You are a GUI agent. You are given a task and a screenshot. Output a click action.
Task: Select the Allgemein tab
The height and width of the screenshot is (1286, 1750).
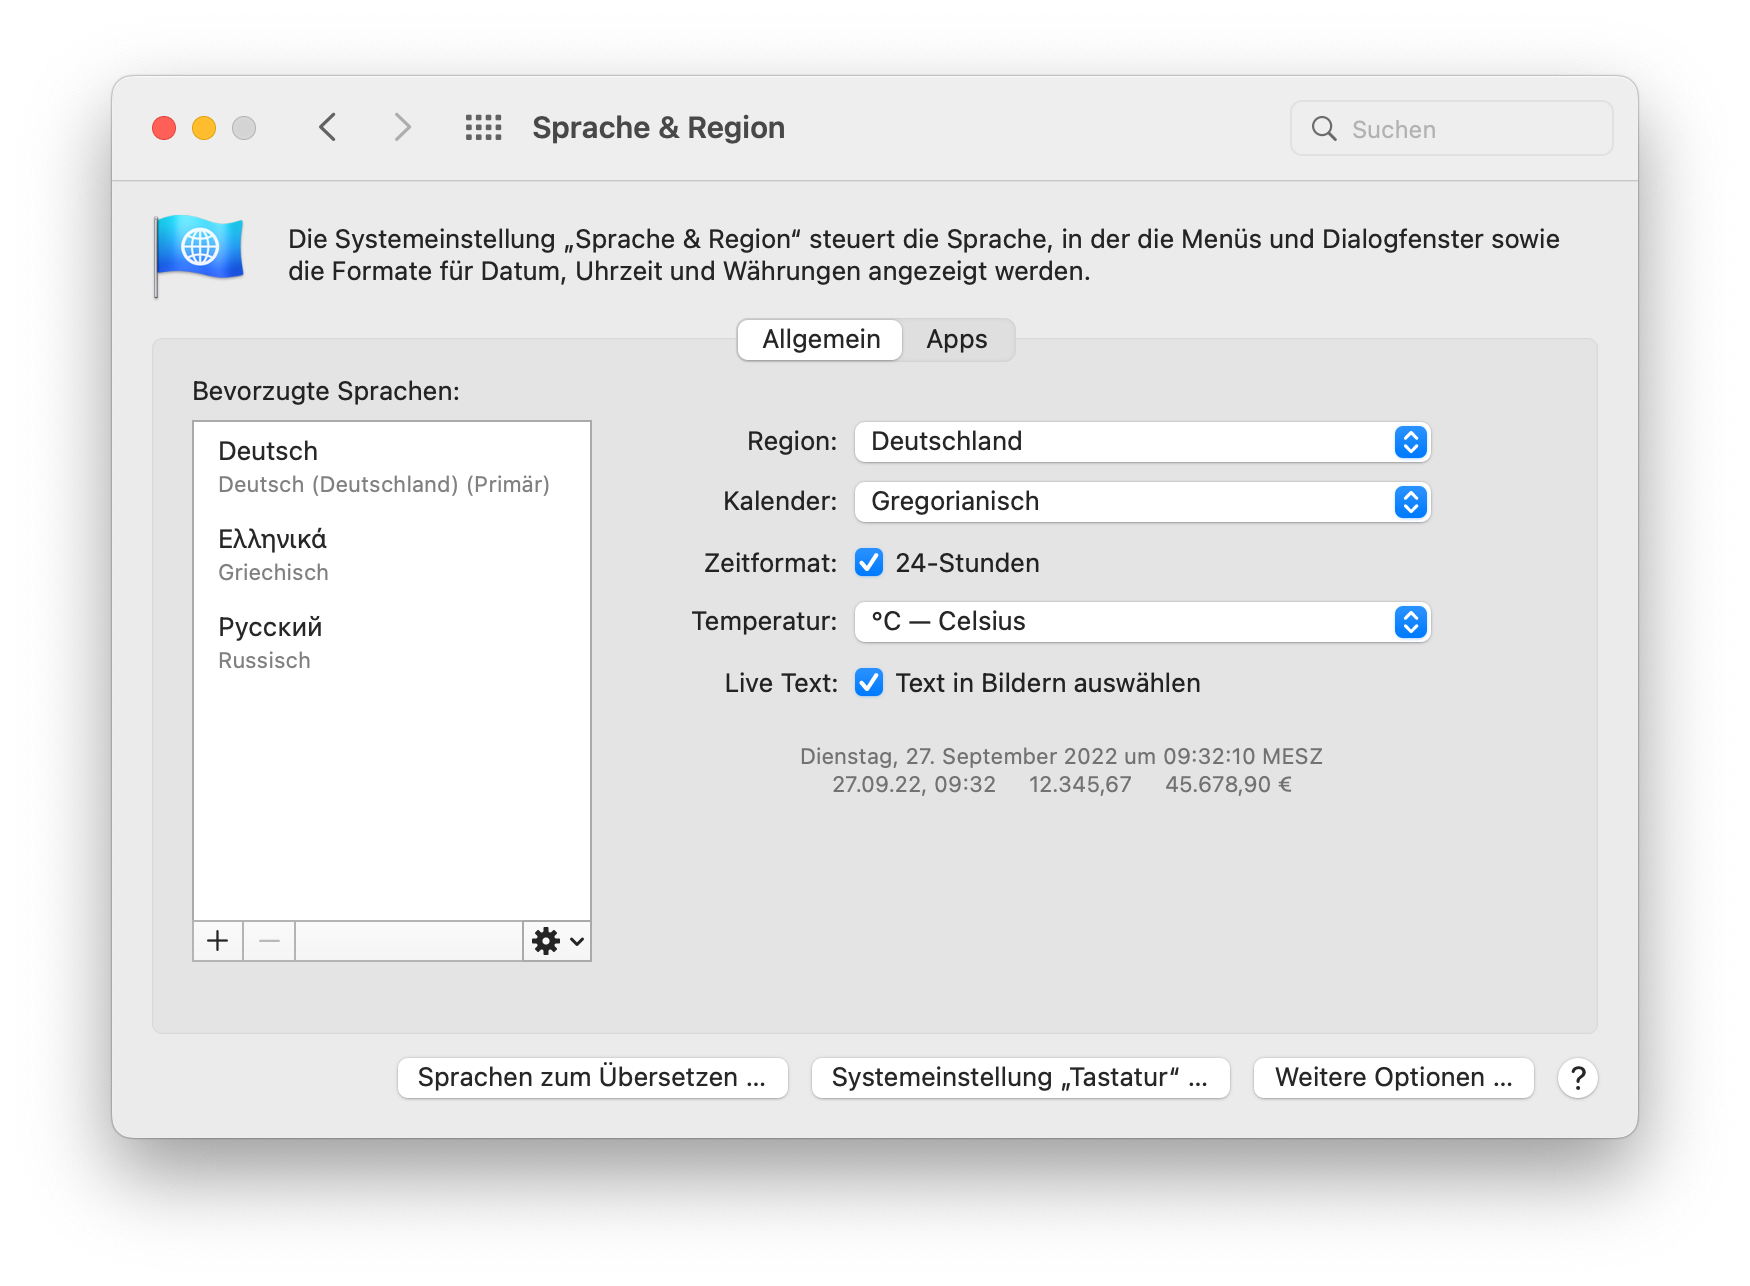821,340
